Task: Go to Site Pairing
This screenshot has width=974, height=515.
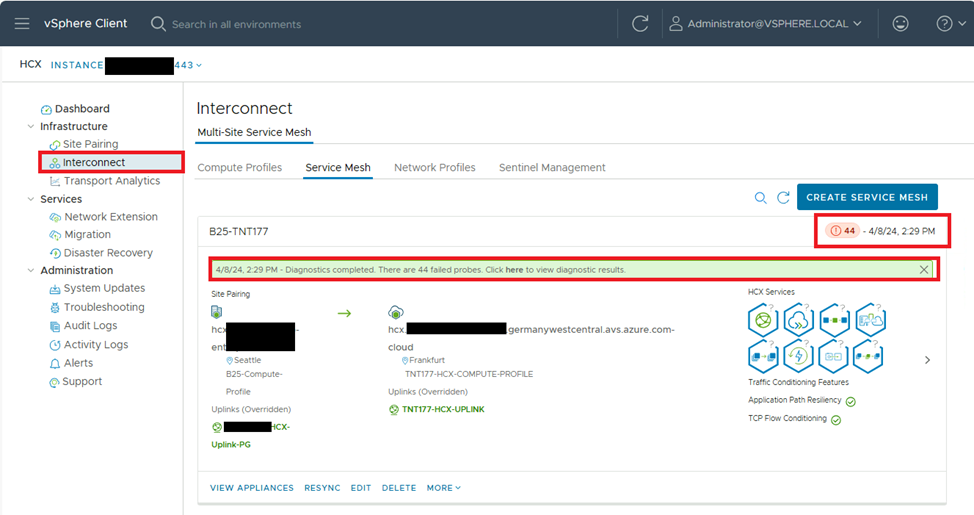Action: pos(84,144)
